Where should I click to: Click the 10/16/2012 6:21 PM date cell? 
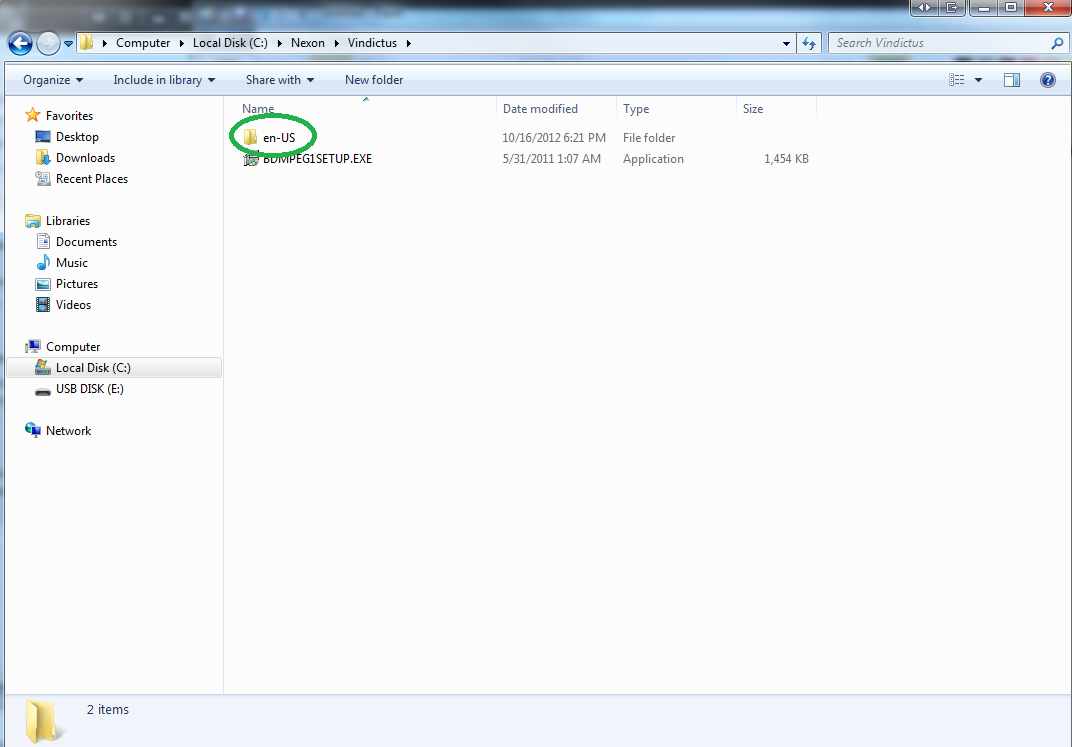(554, 137)
